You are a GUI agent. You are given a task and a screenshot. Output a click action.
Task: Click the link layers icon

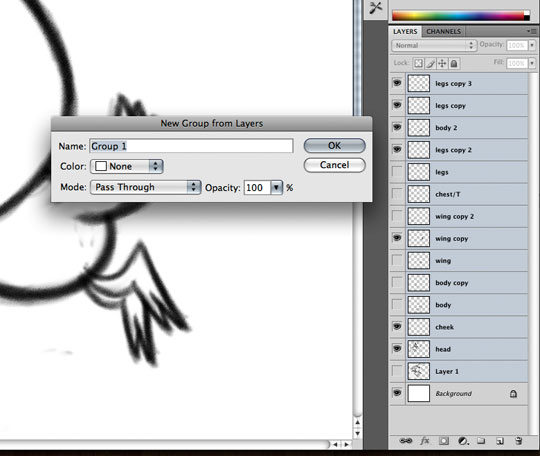(x=405, y=441)
